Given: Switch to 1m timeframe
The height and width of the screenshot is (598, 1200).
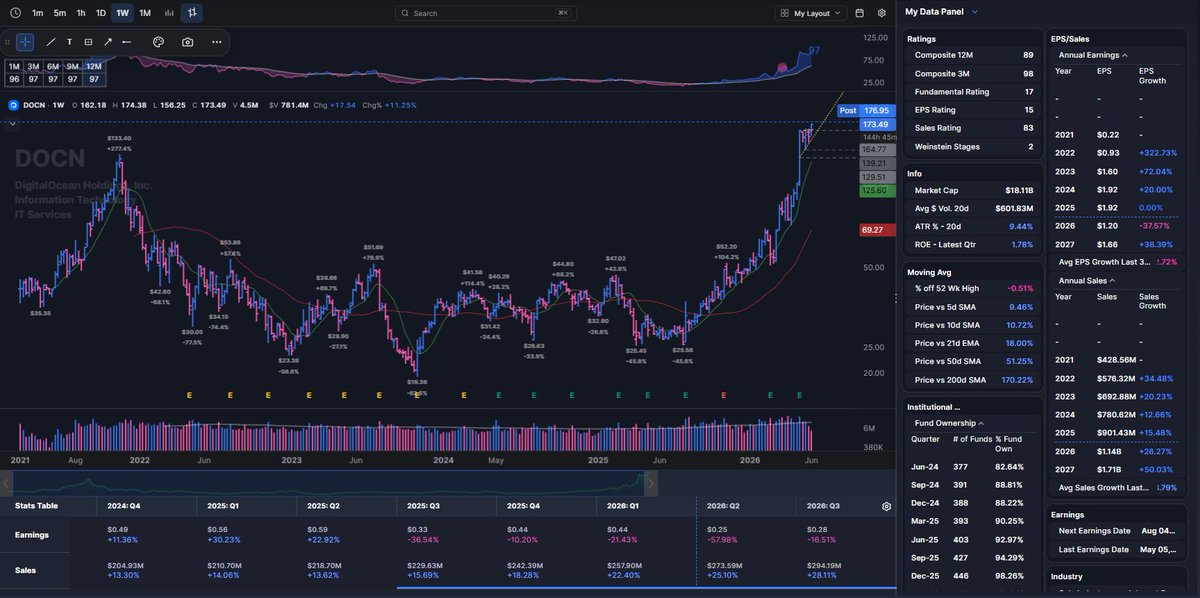Looking at the screenshot, I should pos(37,13).
